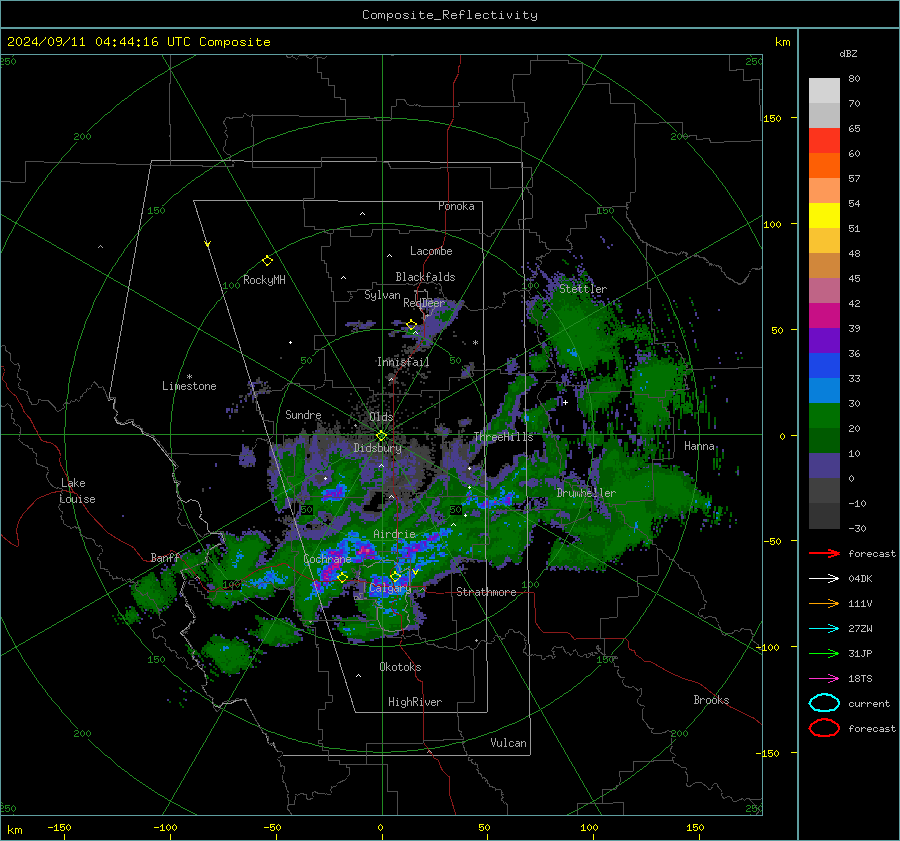Click the Brooks label
The height and width of the screenshot is (841, 900).
pyautogui.click(x=711, y=700)
